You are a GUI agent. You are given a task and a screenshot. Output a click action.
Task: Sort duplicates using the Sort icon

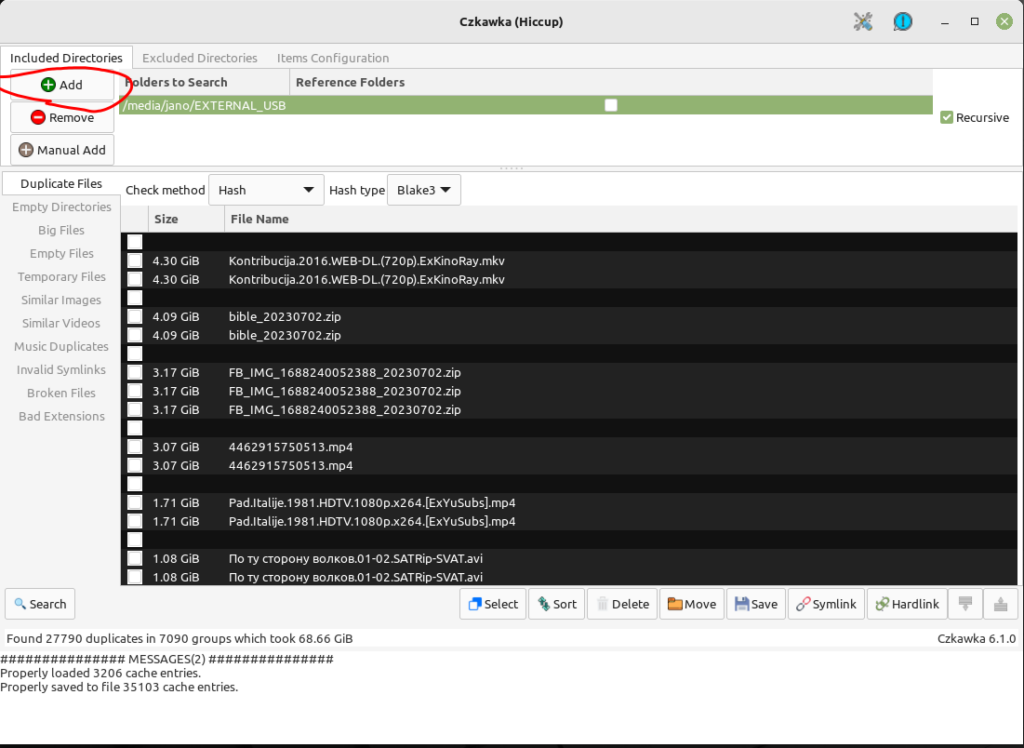click(556, 603)
